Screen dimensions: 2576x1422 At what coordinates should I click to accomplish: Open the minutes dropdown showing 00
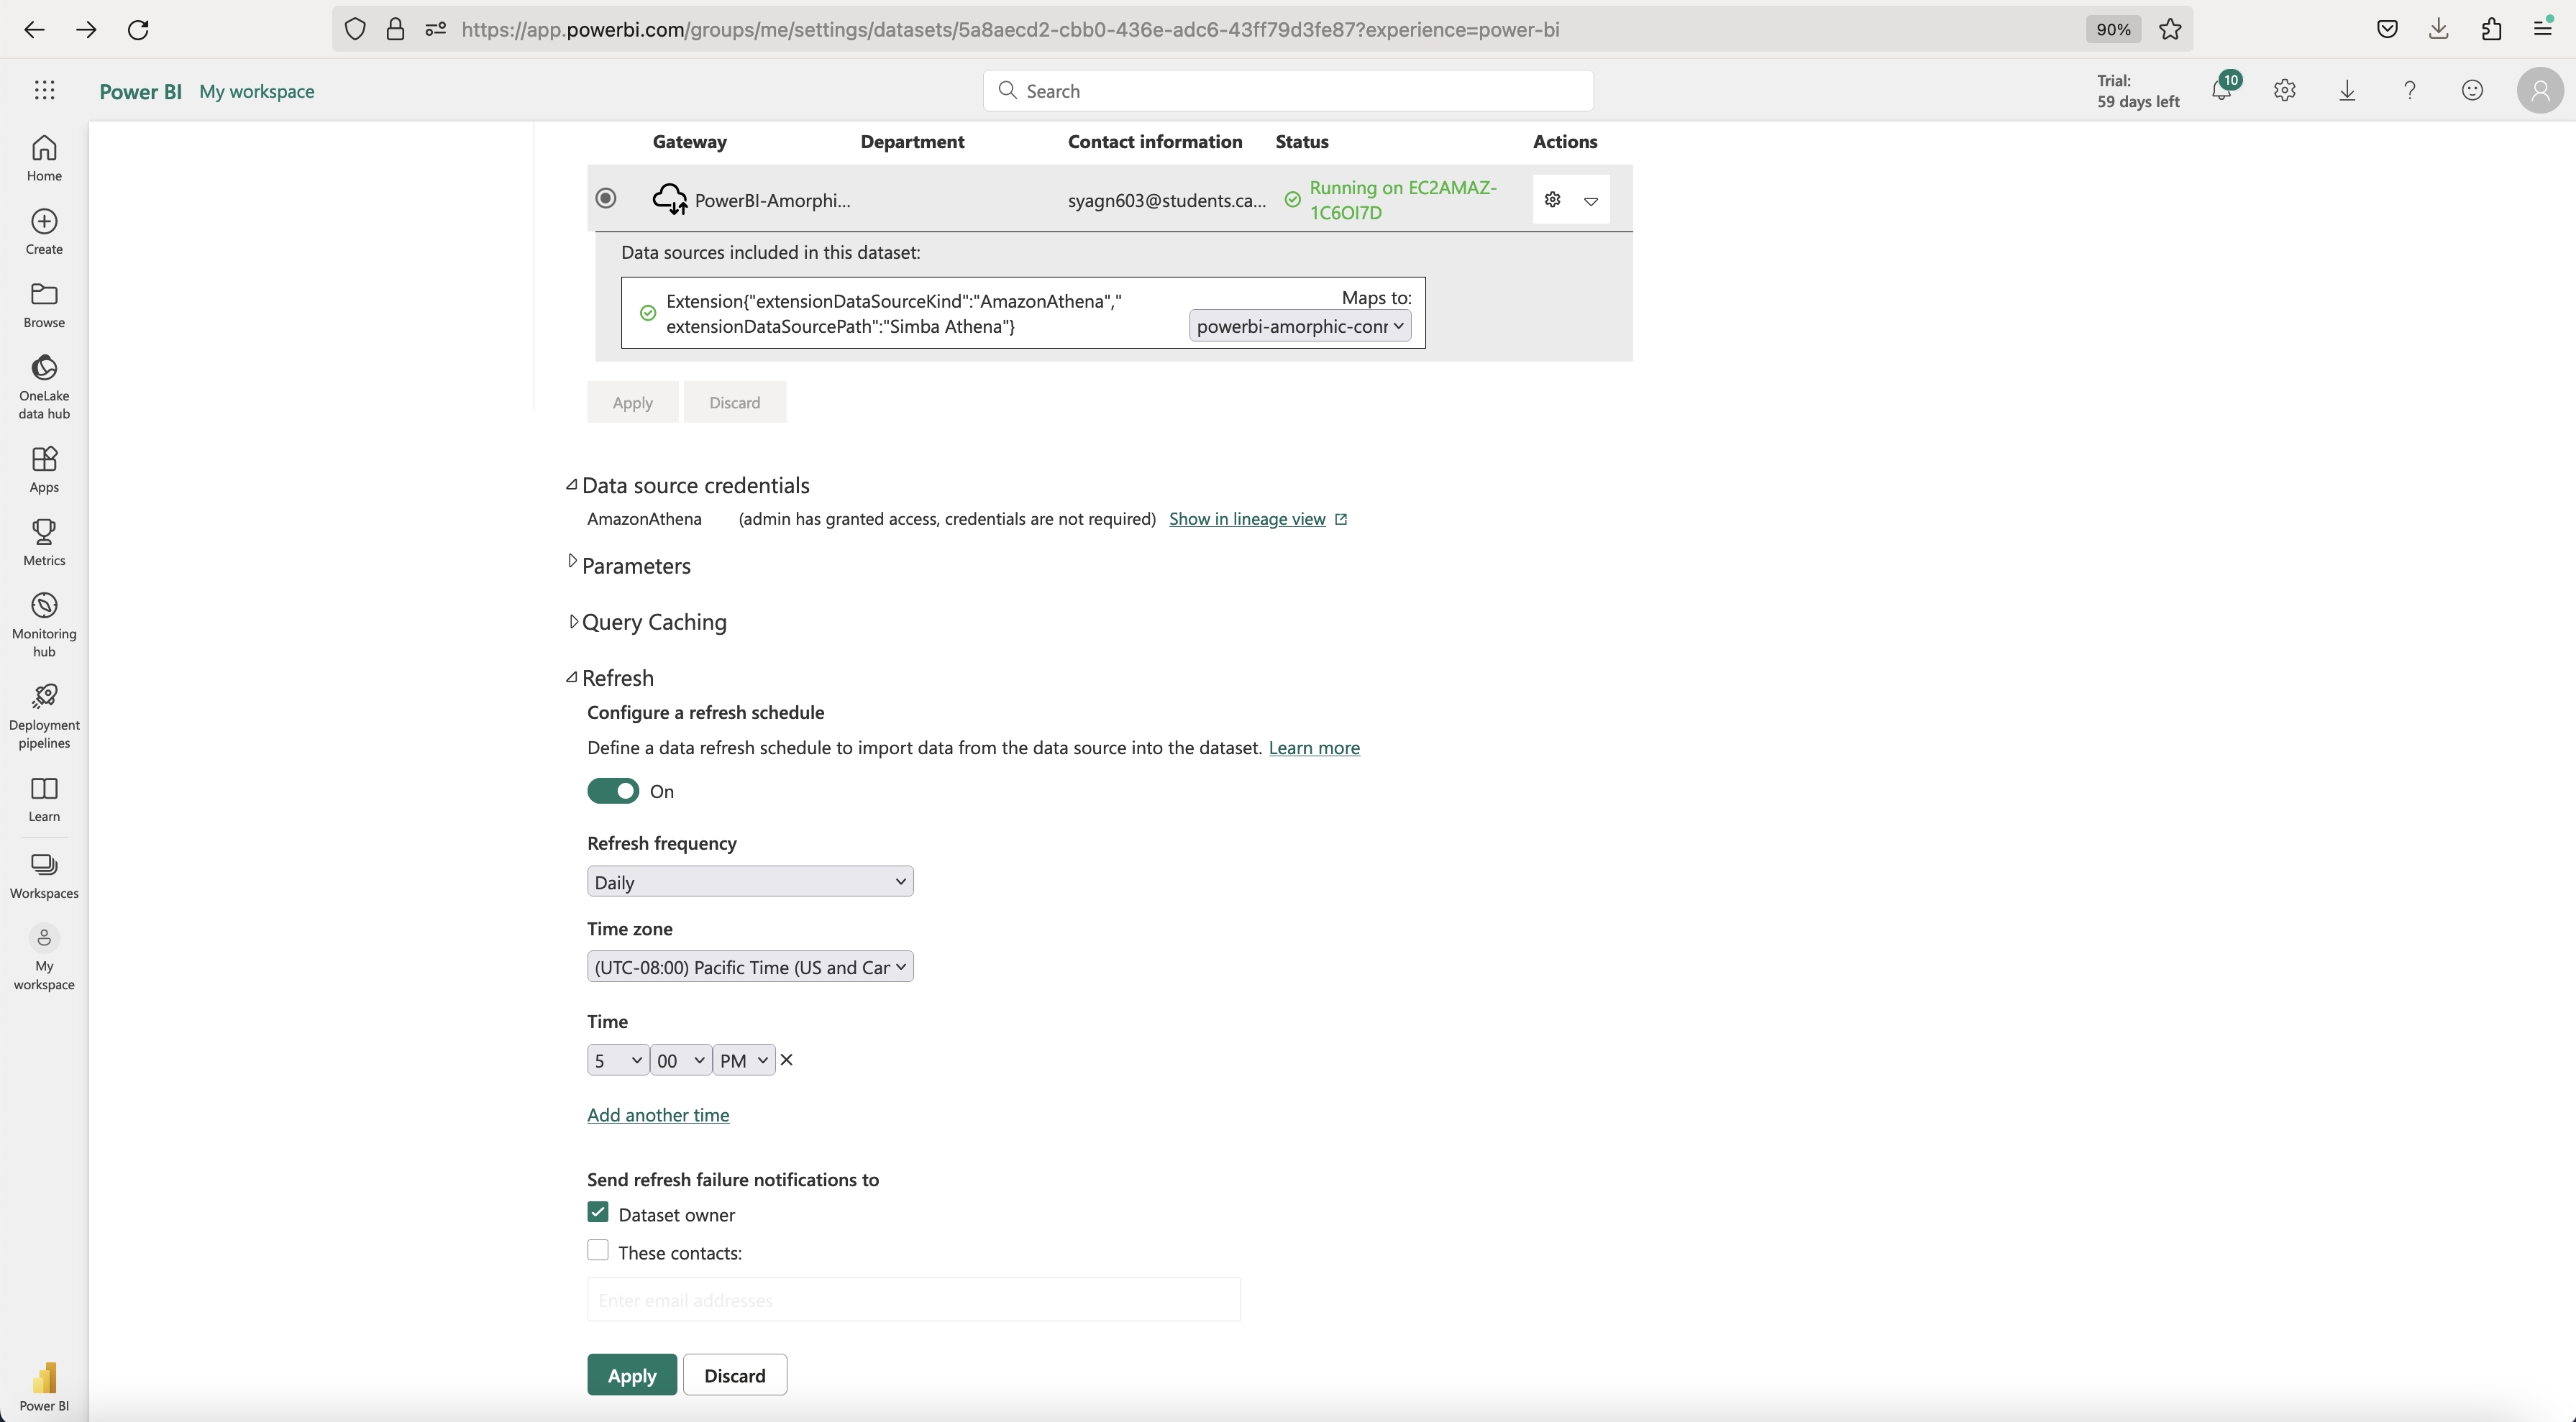coord(681,1060)
